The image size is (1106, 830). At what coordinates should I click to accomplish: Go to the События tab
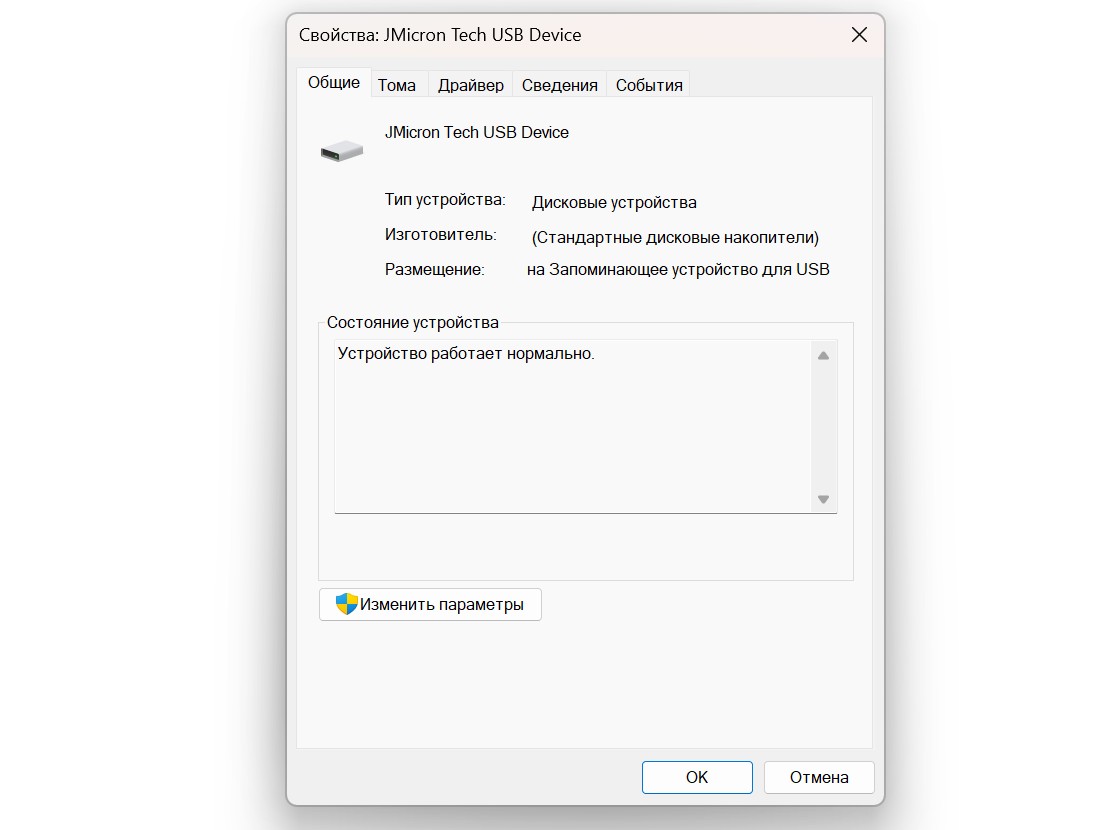coord(649,85)
